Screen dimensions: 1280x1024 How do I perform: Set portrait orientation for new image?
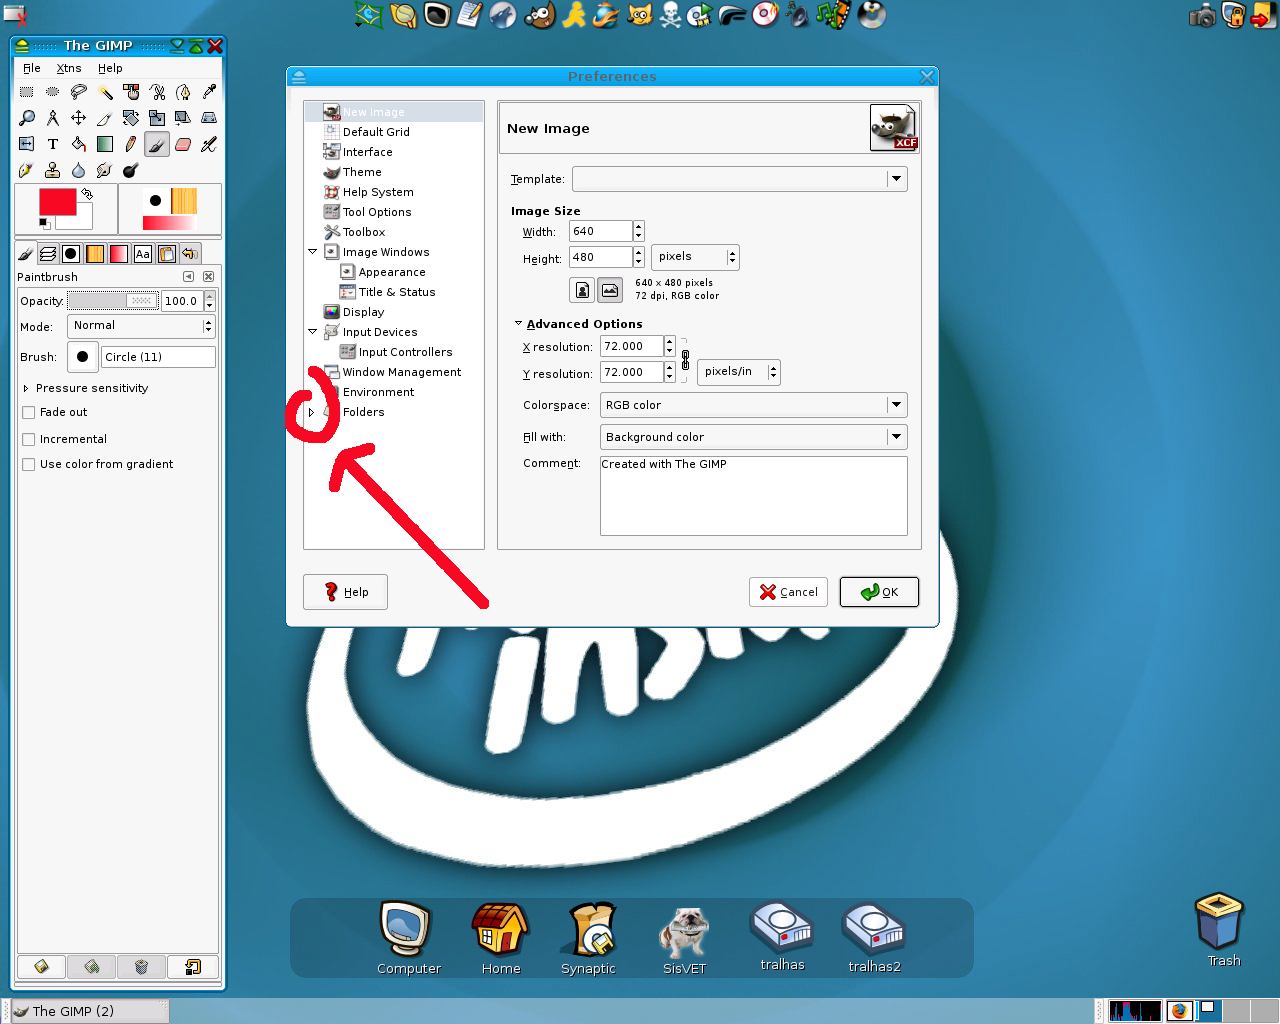click(x=582, y=290)
